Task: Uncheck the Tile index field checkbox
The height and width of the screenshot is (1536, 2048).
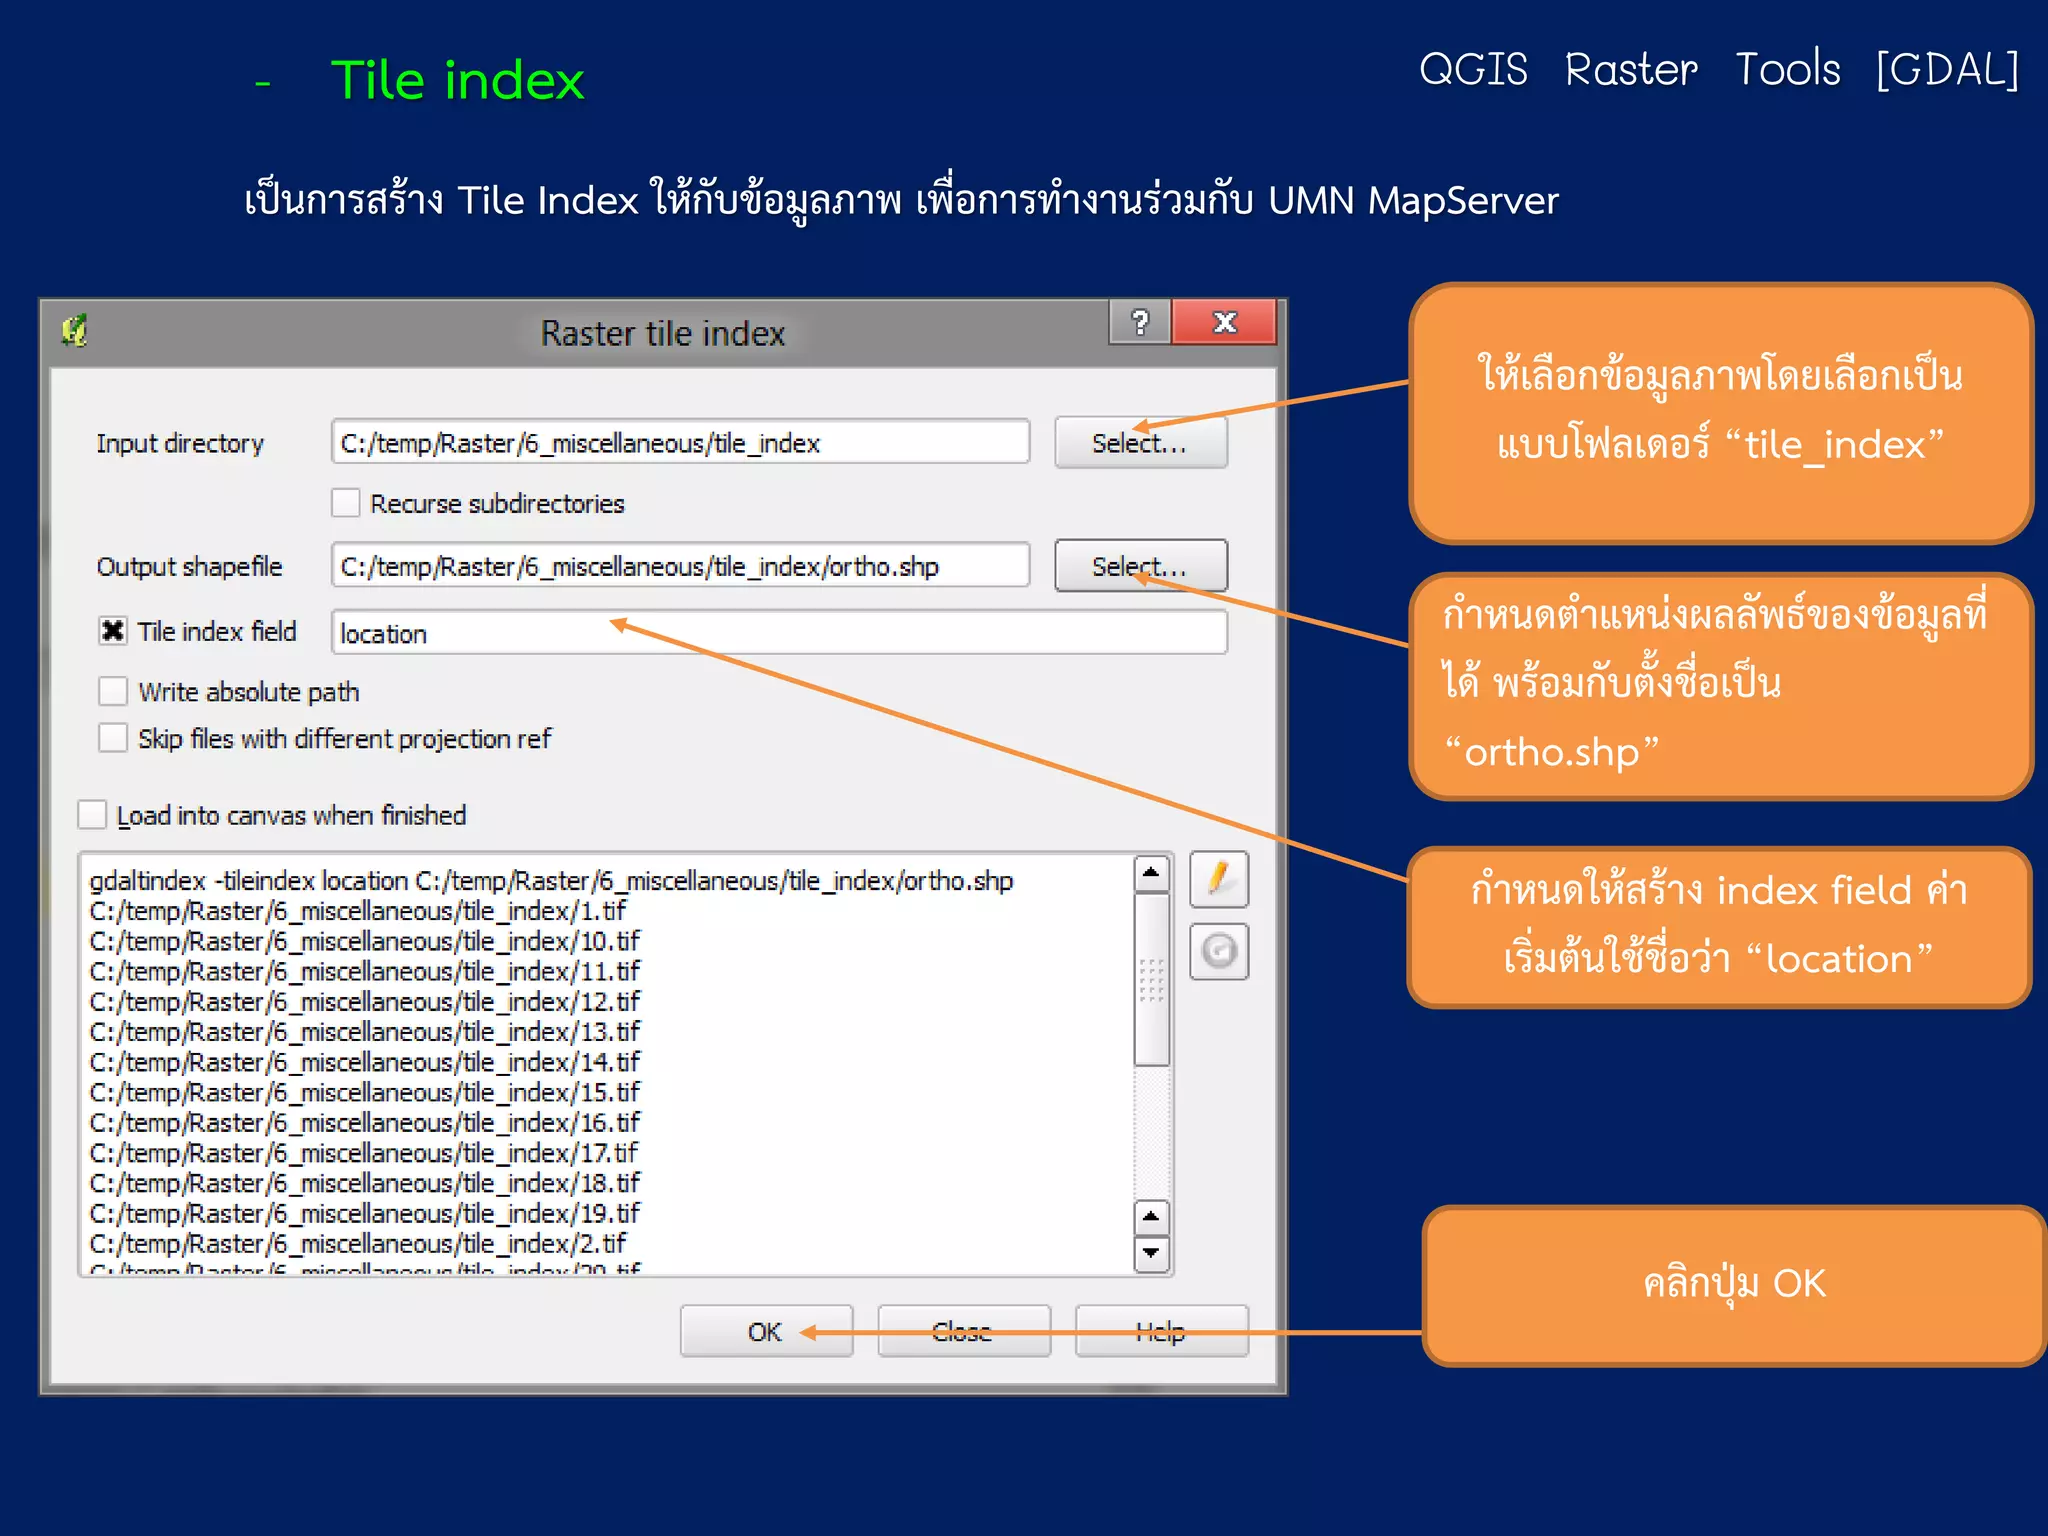Action: pyautogui.click(x=113, y=631)
